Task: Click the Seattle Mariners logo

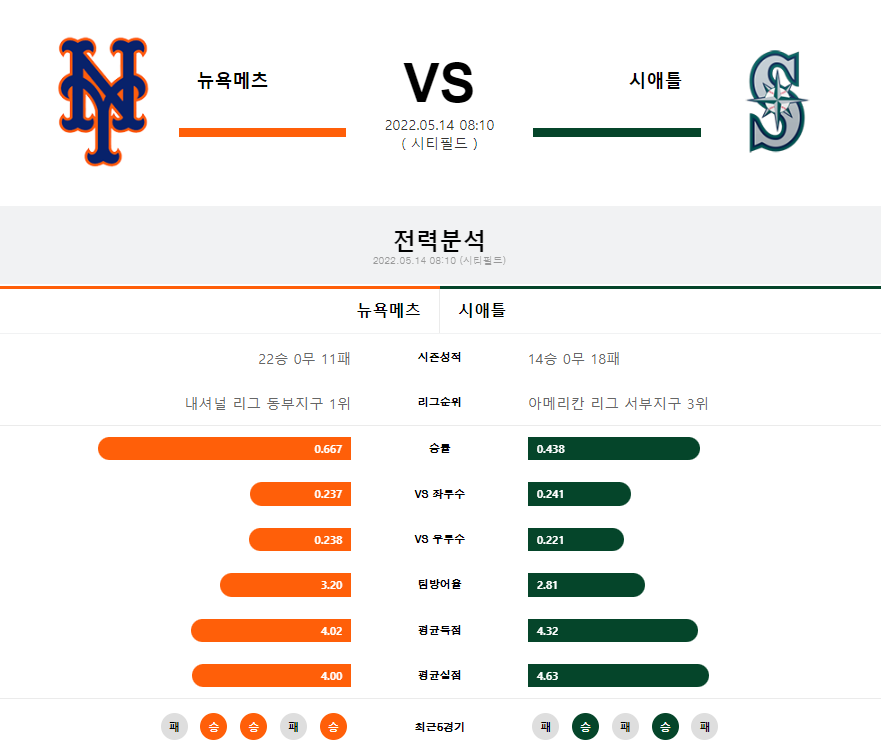Action: [777, 101]
